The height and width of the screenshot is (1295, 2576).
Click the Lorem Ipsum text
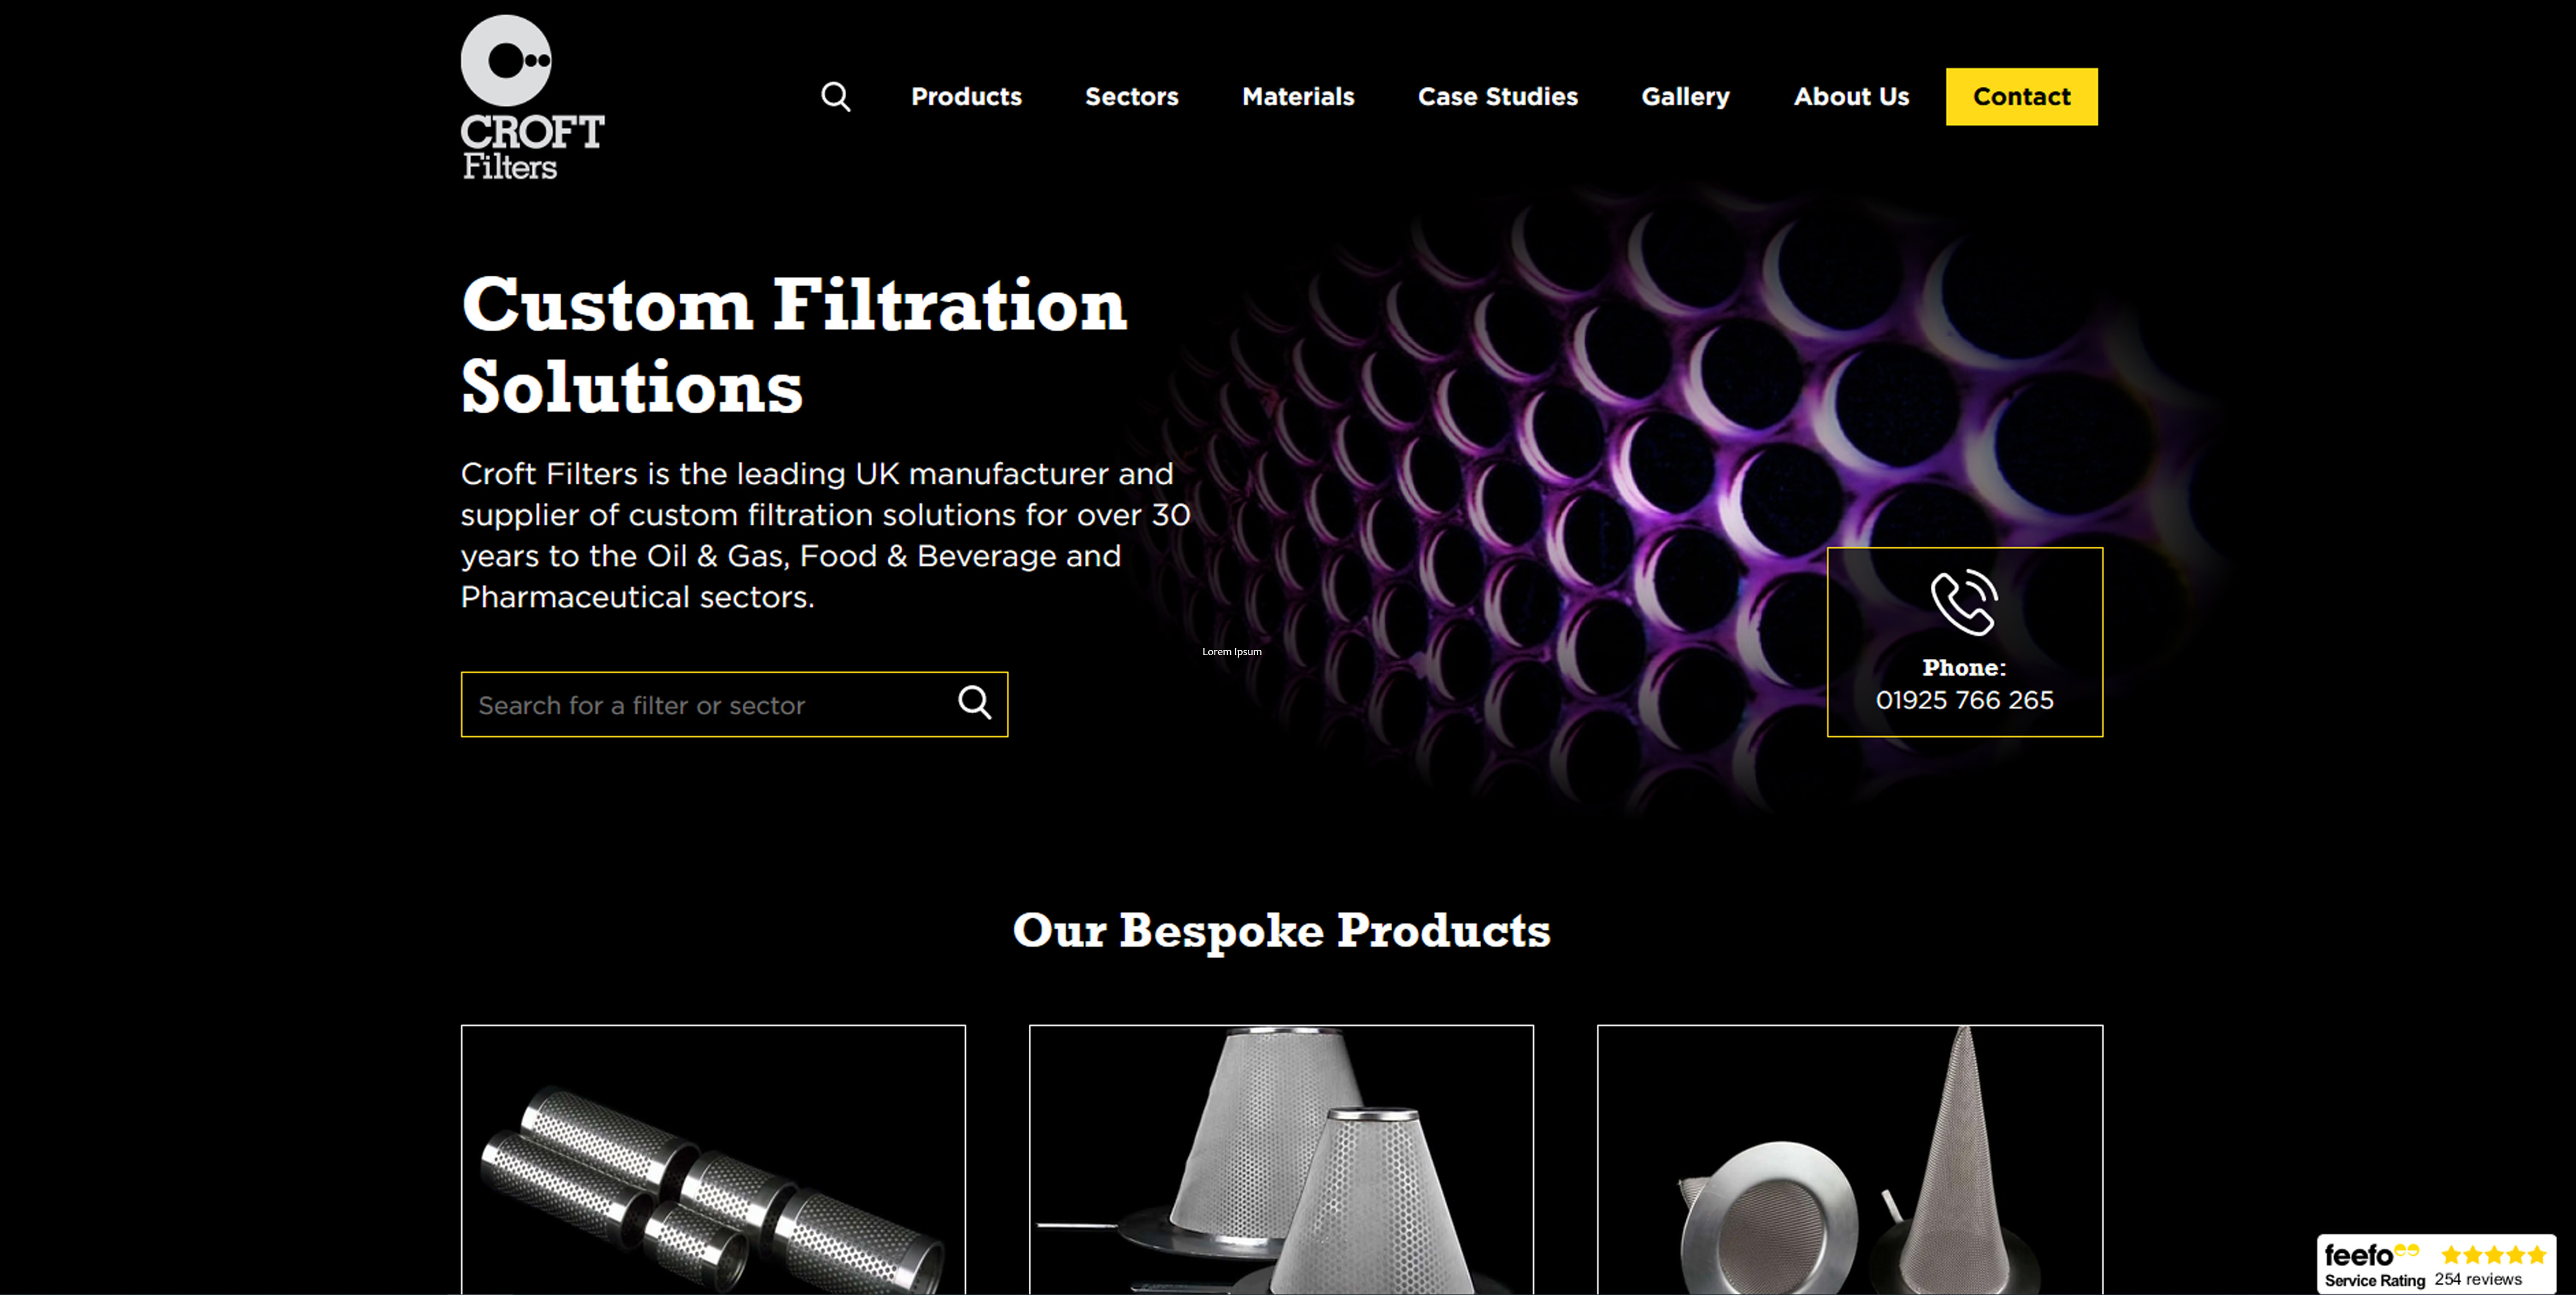pos(1231,652)
